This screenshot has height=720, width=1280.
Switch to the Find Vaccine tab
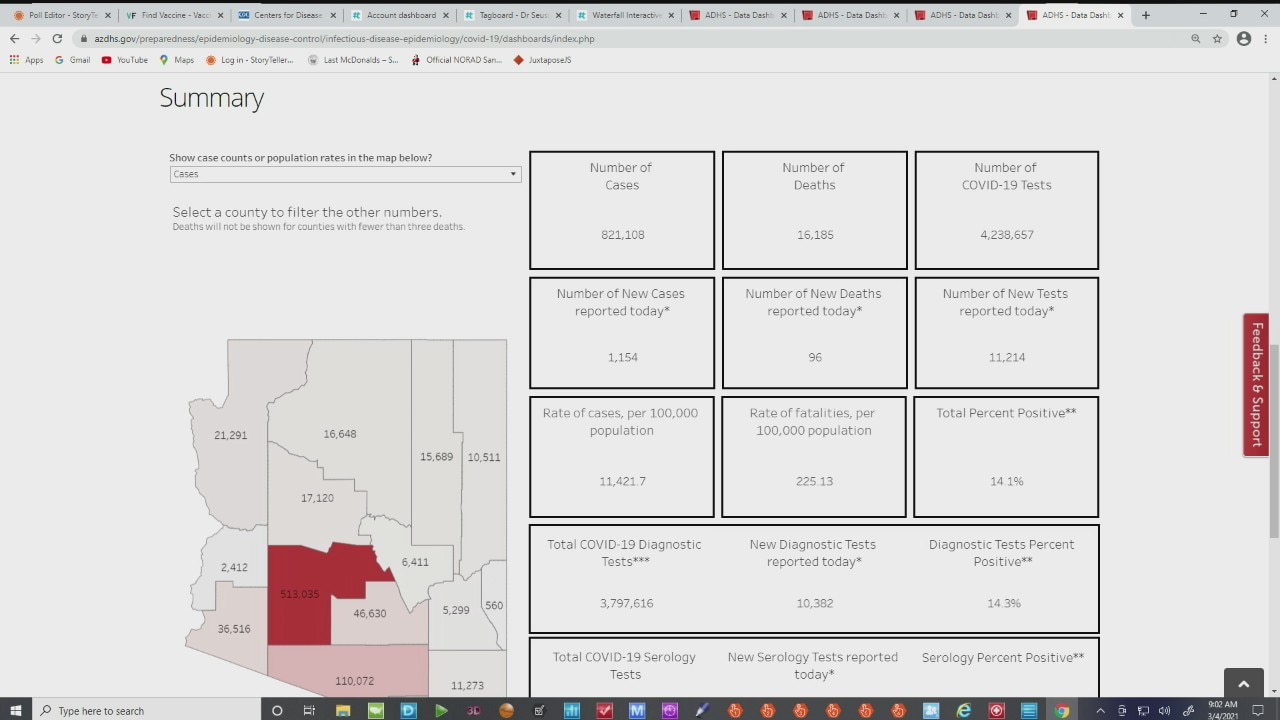169,15
